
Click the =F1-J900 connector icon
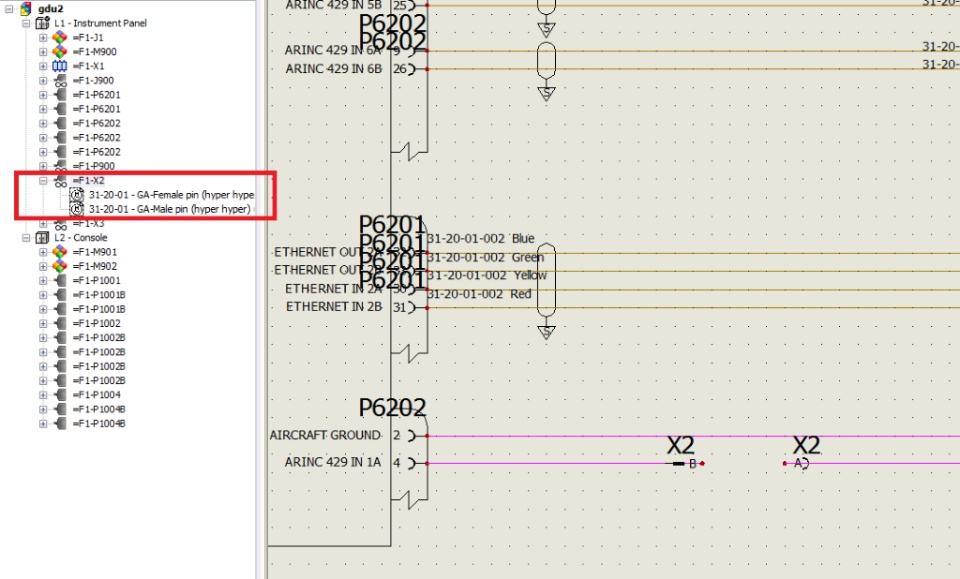point(59,80)
